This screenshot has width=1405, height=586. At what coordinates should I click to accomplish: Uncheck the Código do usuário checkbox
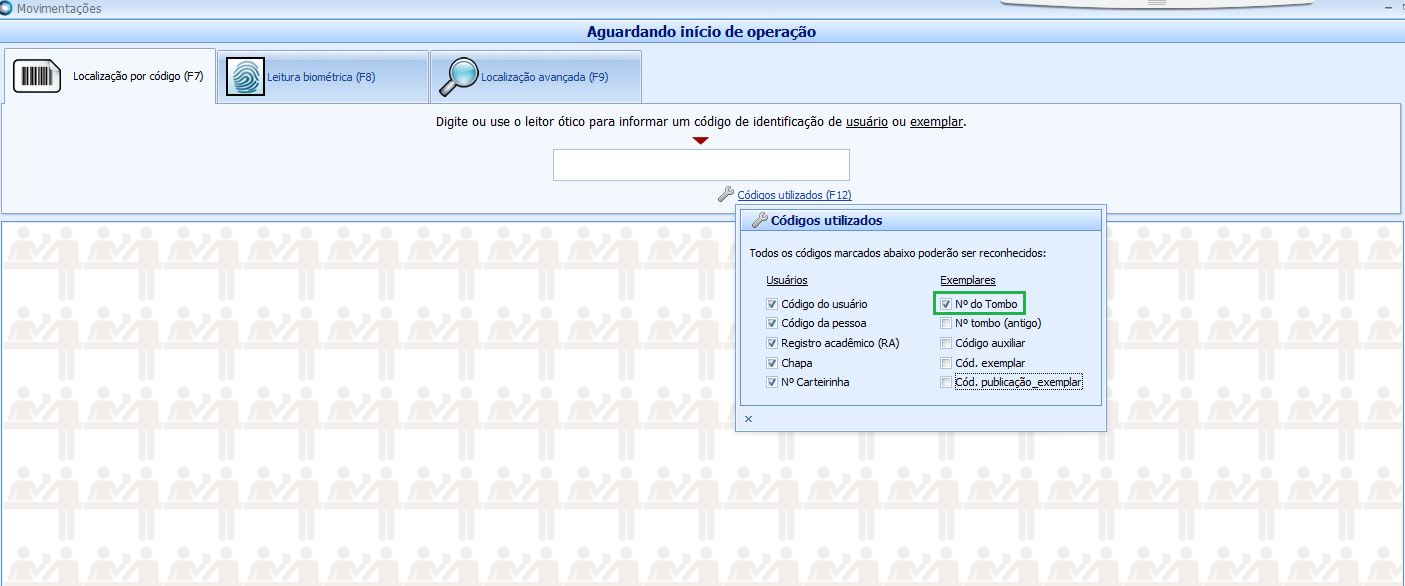tap(772, 304)
